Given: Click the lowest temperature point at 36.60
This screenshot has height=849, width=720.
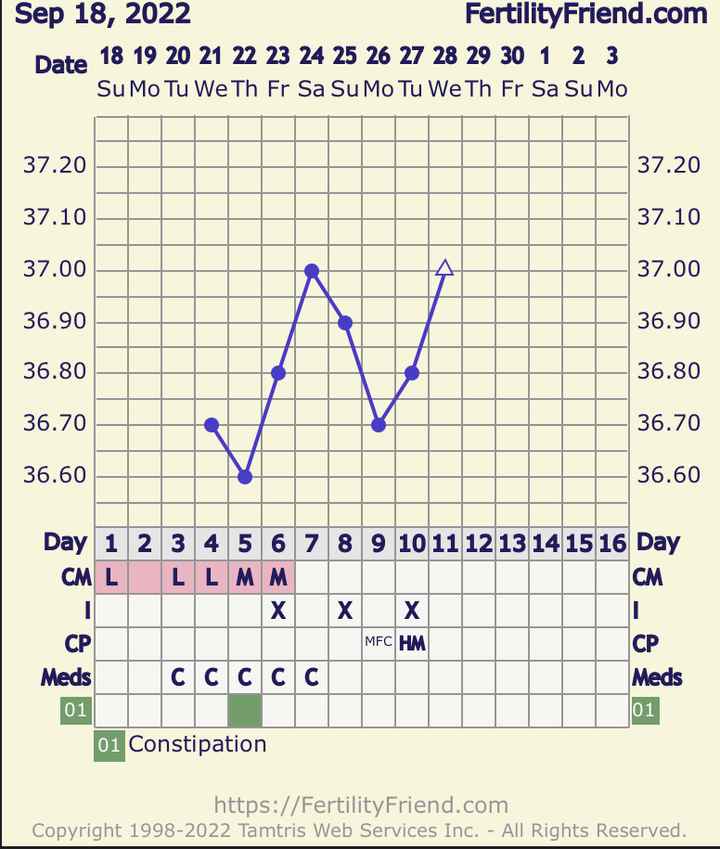Looking at the screenshot, I should point(245,476).
